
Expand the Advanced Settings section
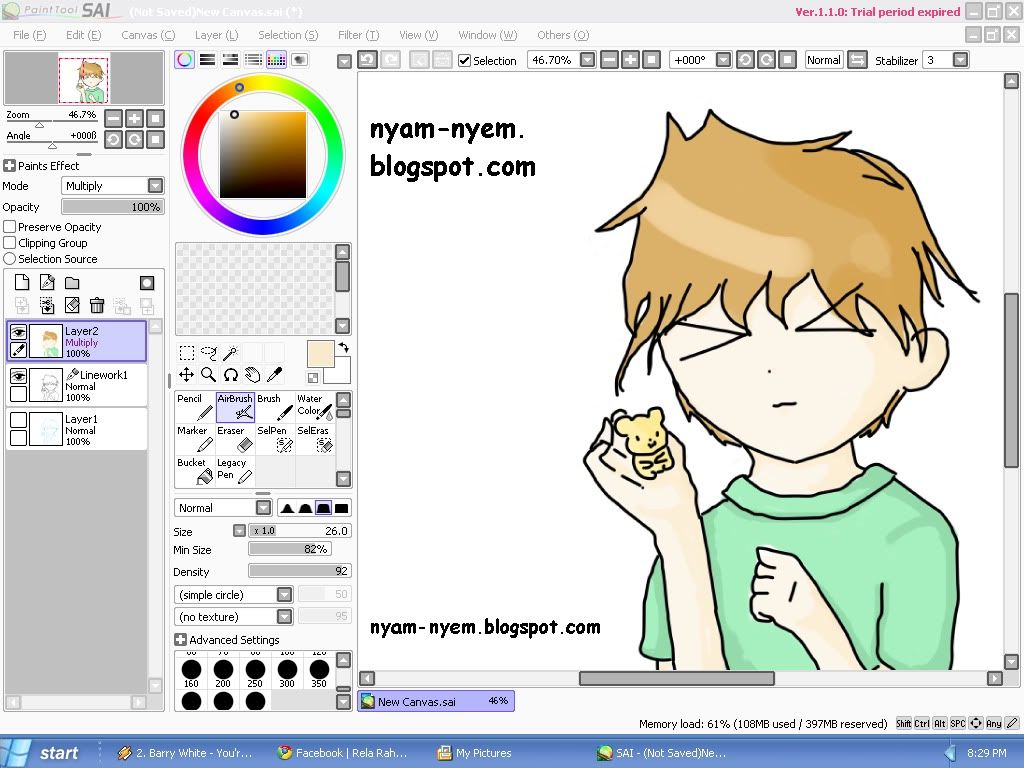coord(181,640)
